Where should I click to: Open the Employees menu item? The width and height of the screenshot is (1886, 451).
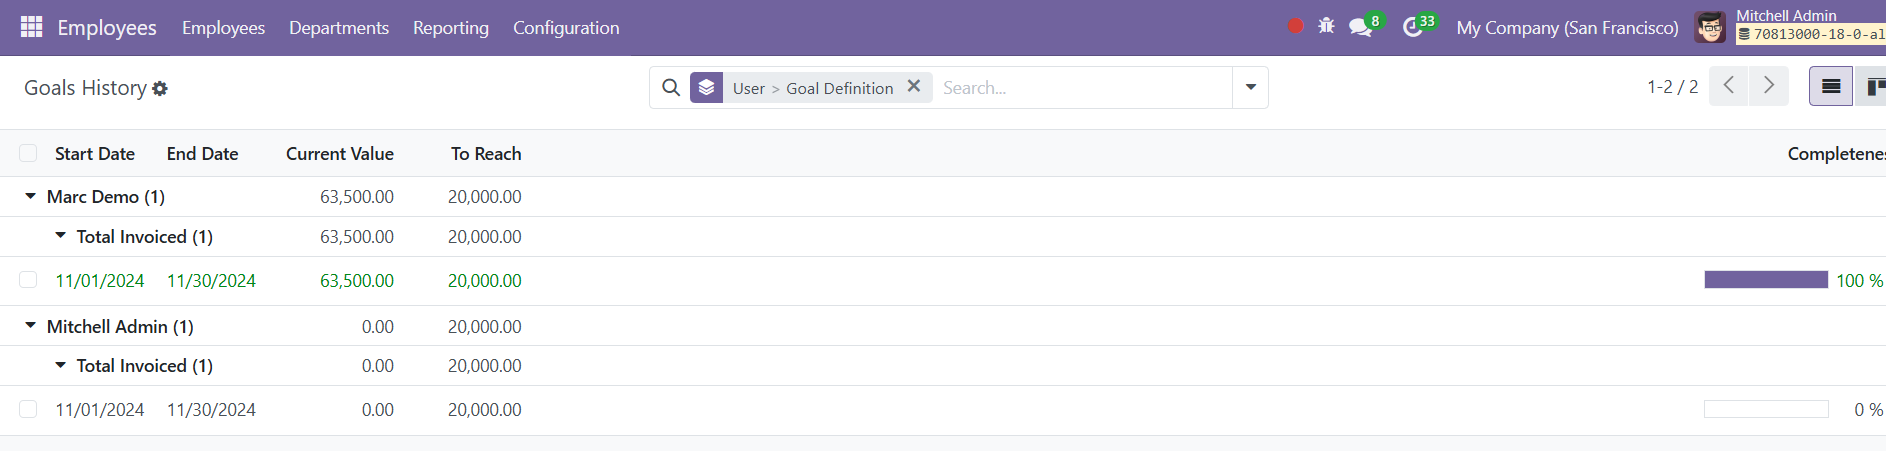click(x=223, y=28)
